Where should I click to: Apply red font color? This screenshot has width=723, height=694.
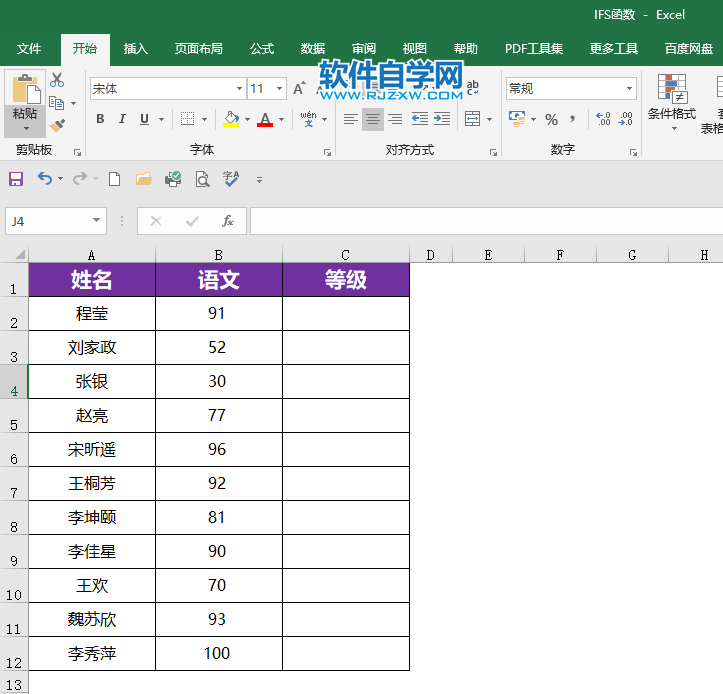tap(265, 119)
